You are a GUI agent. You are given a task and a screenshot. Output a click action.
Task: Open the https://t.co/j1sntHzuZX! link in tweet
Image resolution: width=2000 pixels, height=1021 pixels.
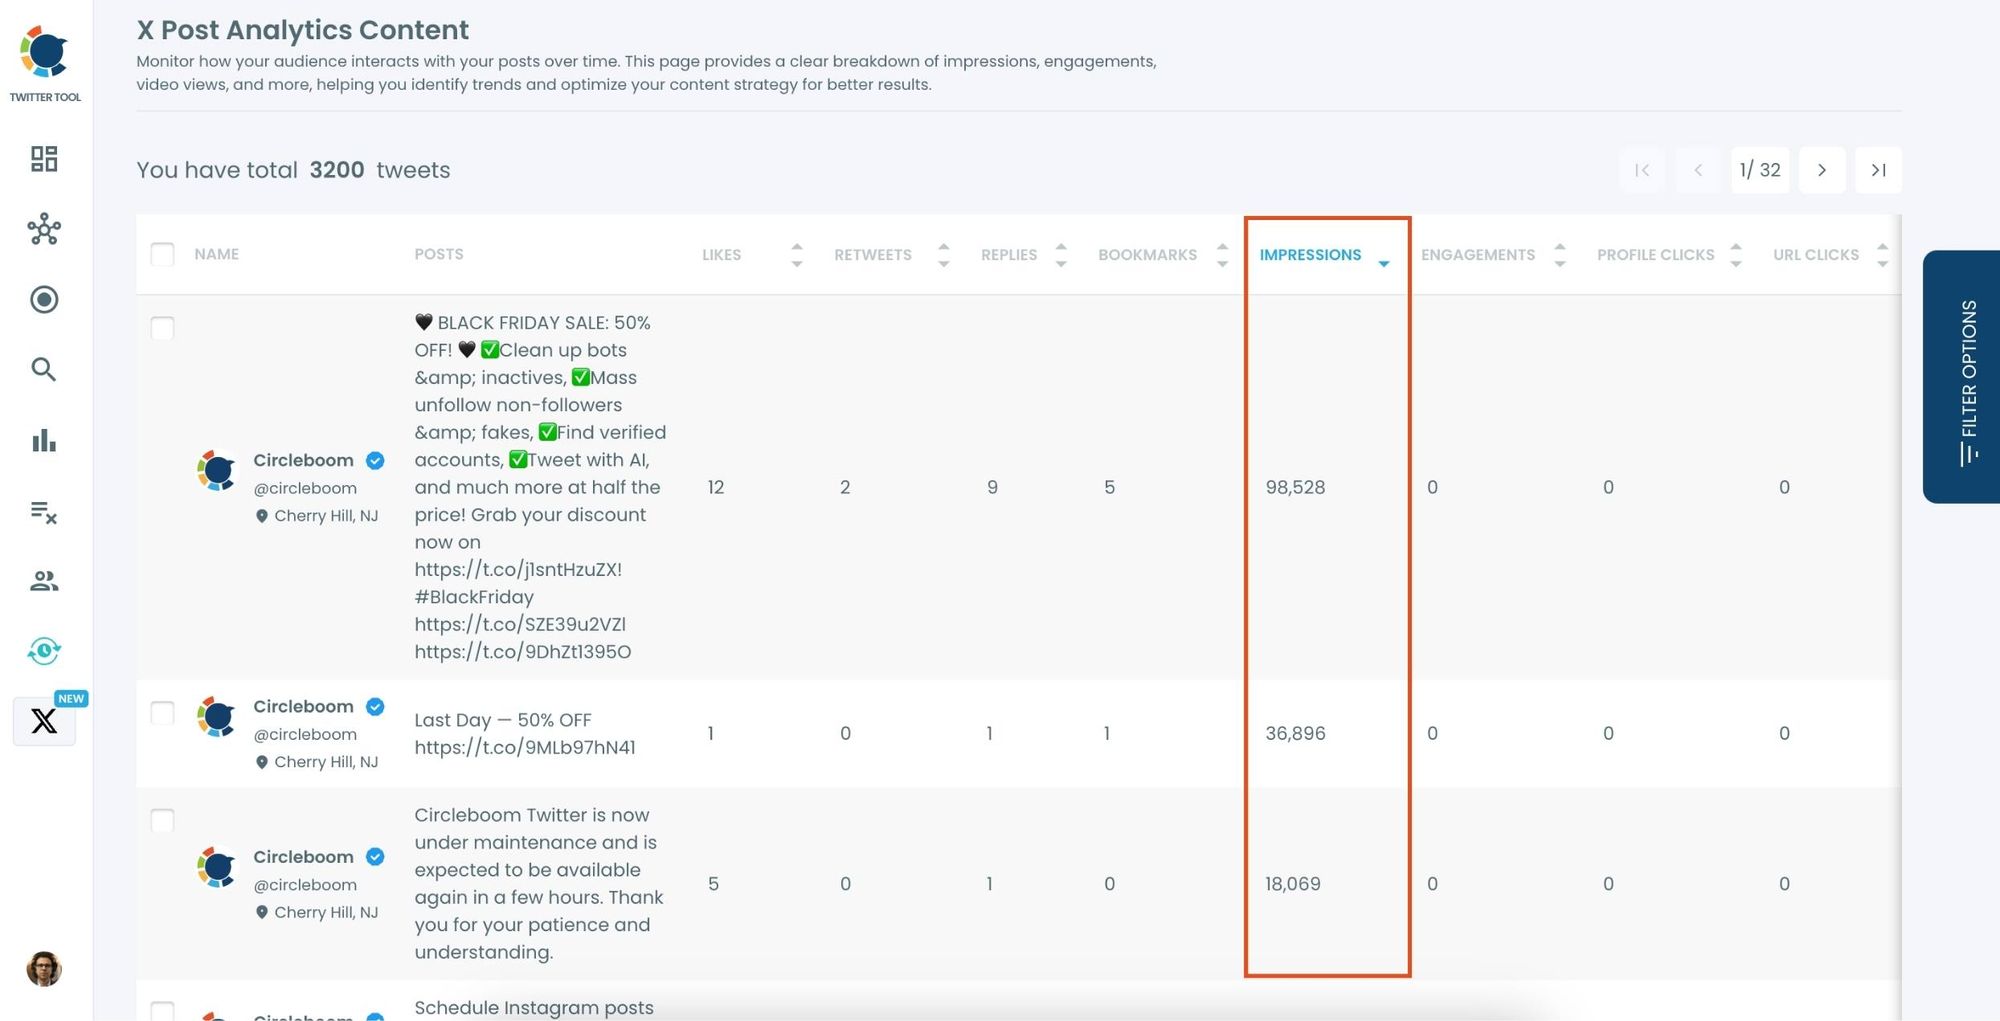point(518,570)
